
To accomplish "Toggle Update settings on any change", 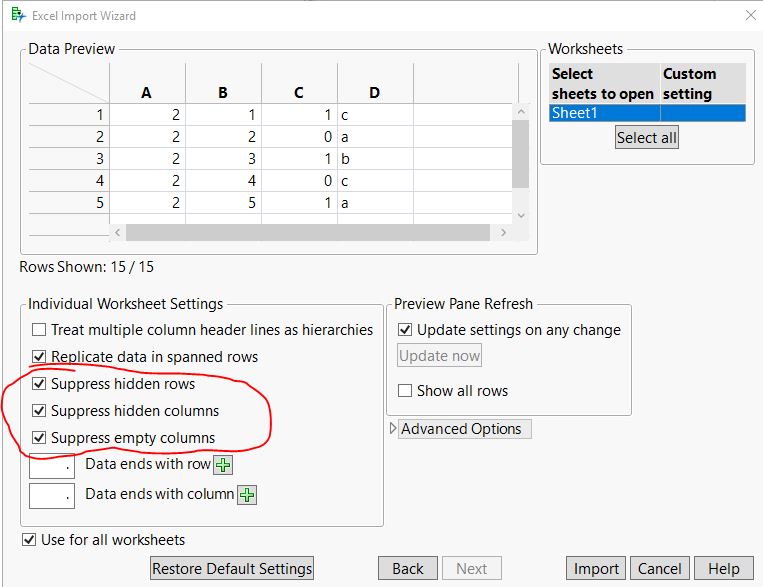I will point(405,330).
